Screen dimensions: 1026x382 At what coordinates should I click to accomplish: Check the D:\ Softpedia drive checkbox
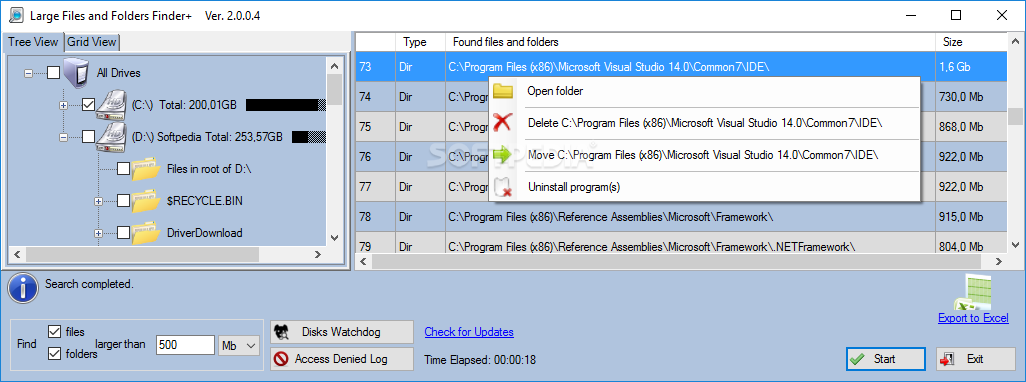[88, 137]
